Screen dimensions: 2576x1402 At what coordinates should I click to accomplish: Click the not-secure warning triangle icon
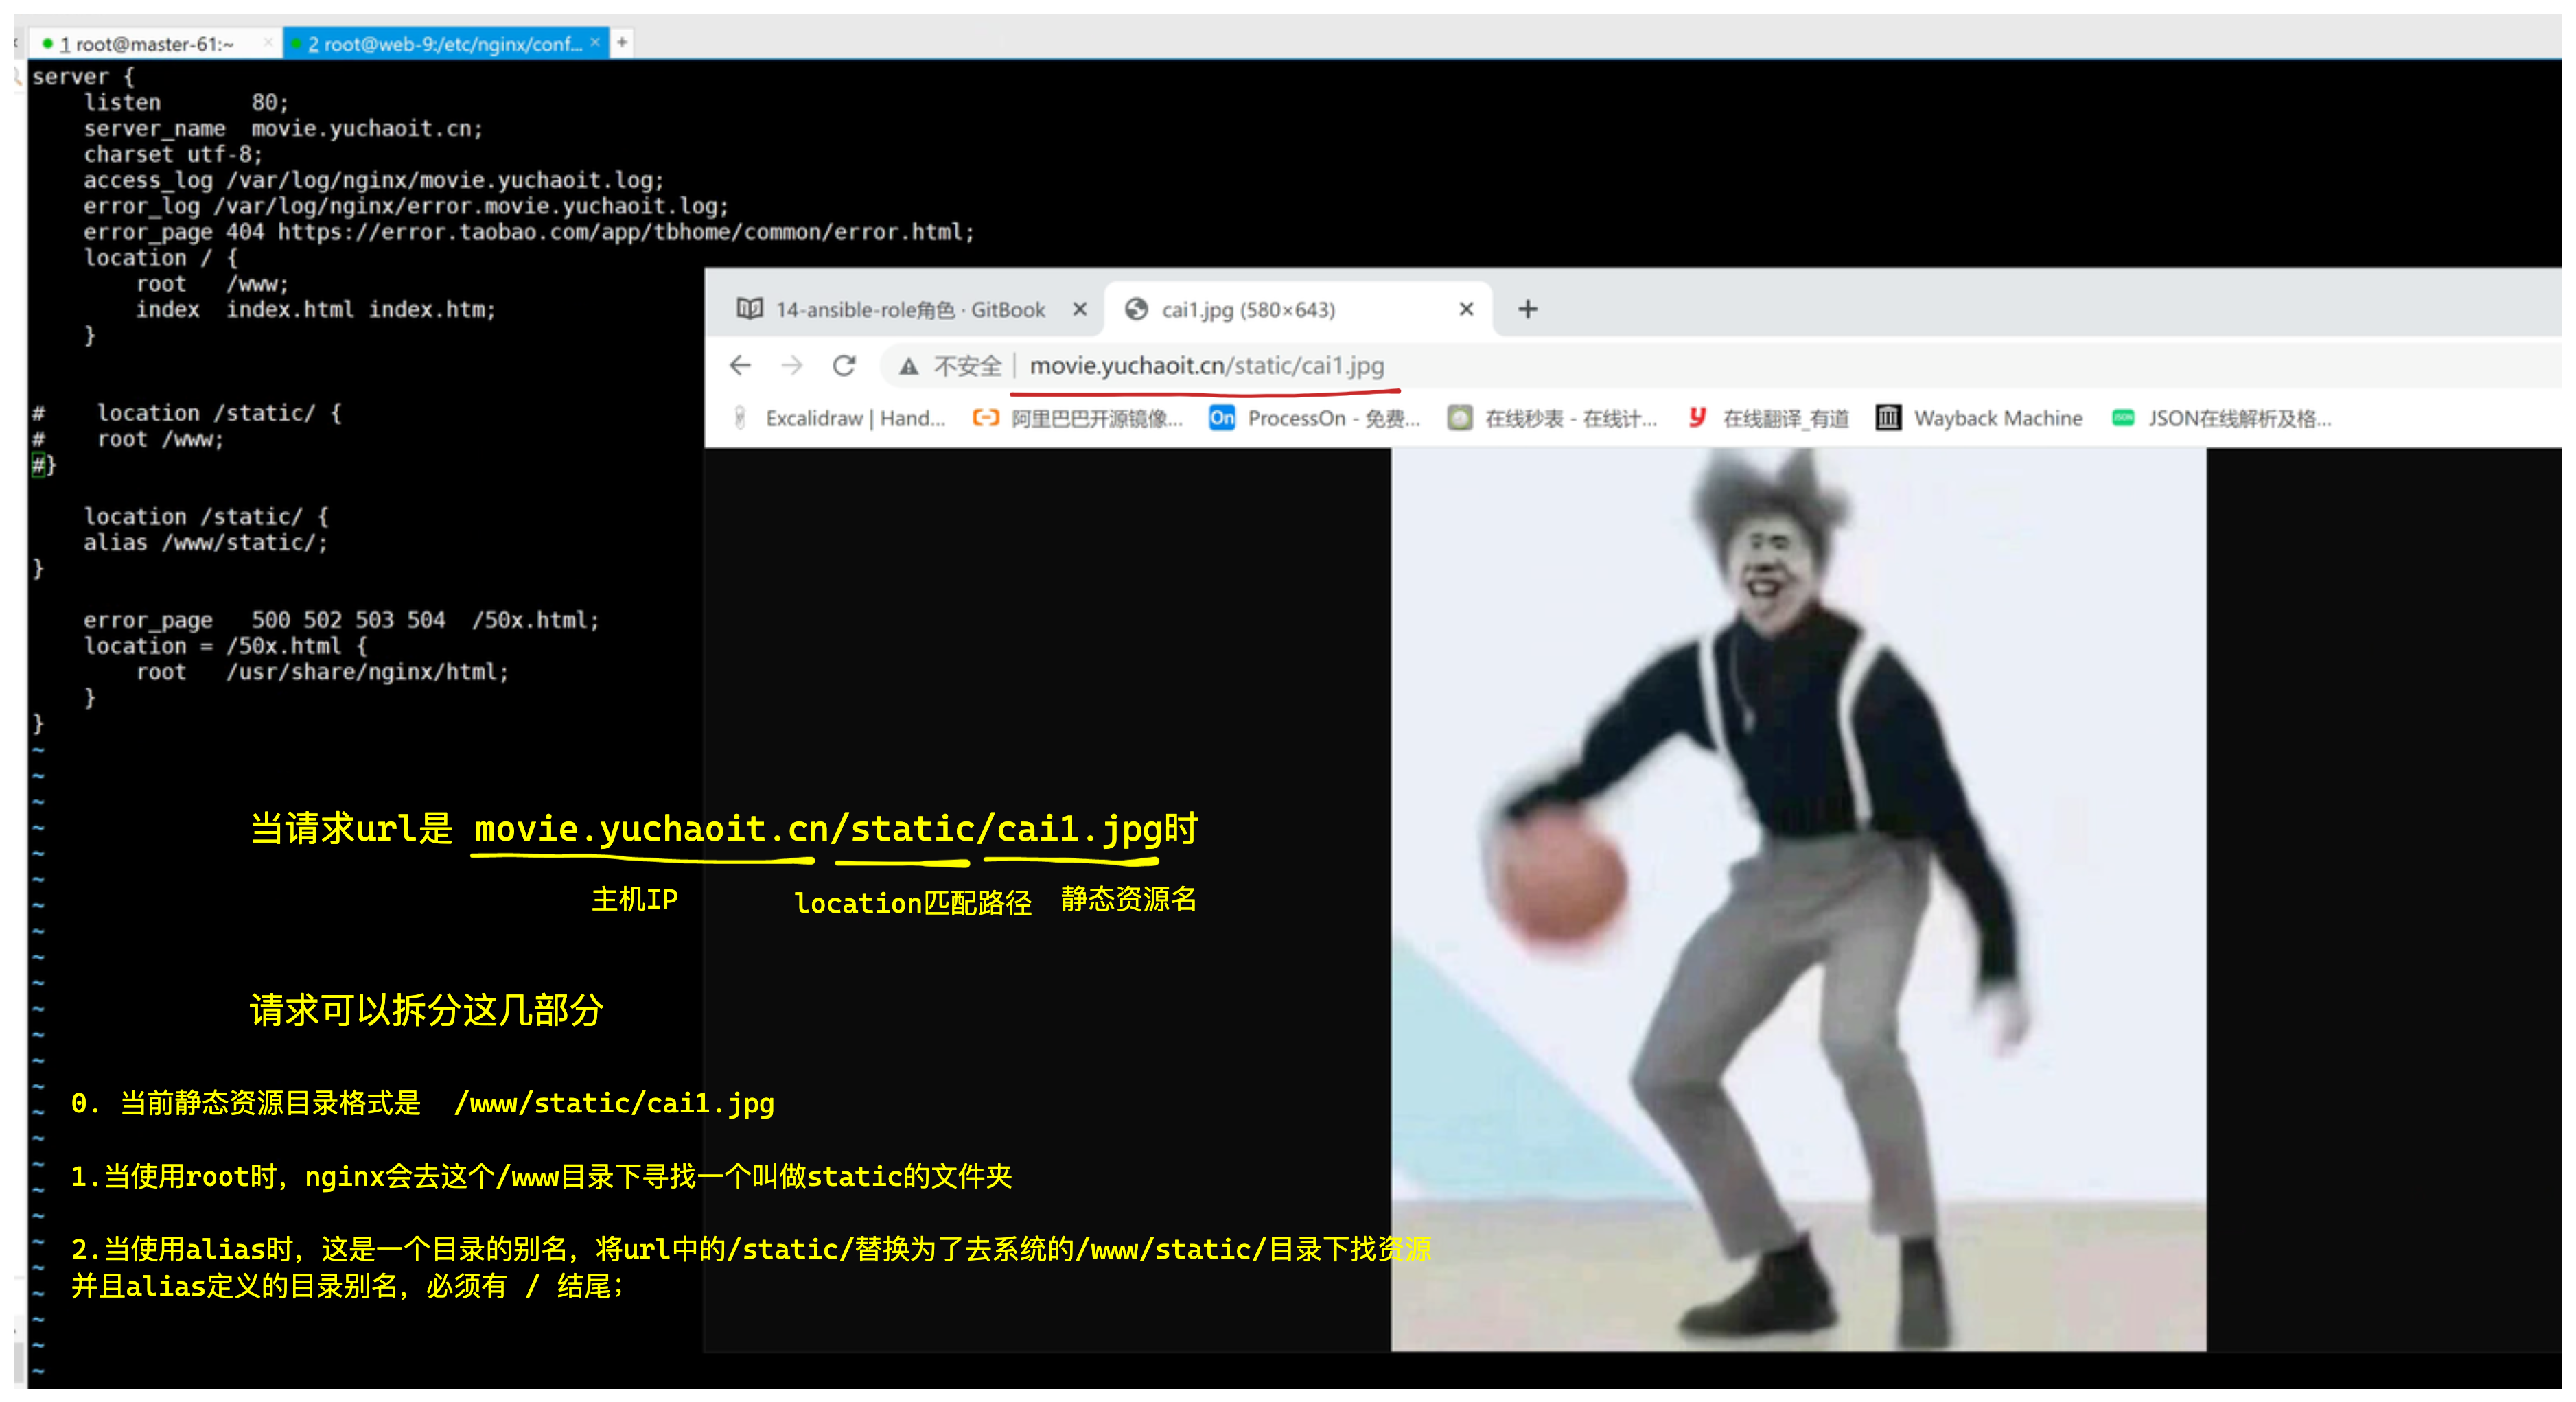908,367
